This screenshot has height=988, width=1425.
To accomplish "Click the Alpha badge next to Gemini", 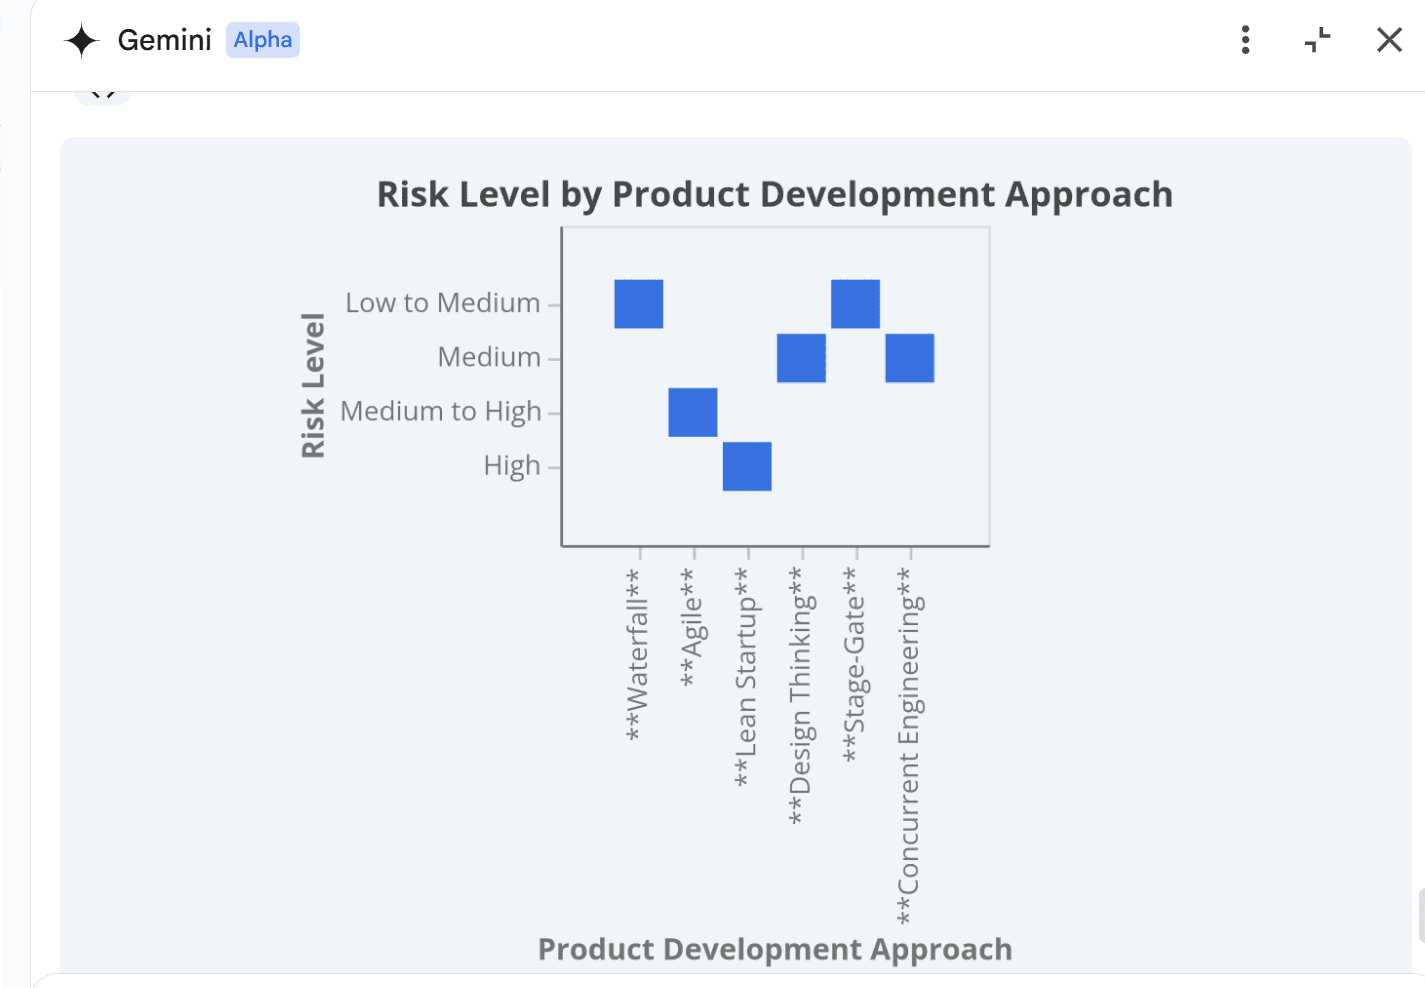I will pyautogui.click(x=263, y=40).
